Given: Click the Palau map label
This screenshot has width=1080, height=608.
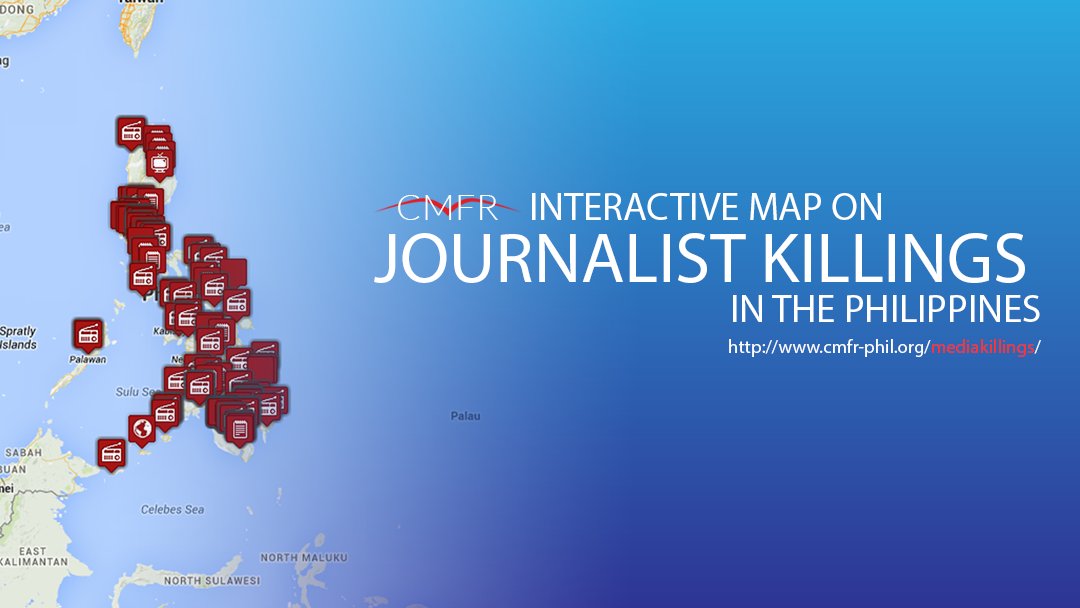Looking at the screenshot, I should point(466,416).
